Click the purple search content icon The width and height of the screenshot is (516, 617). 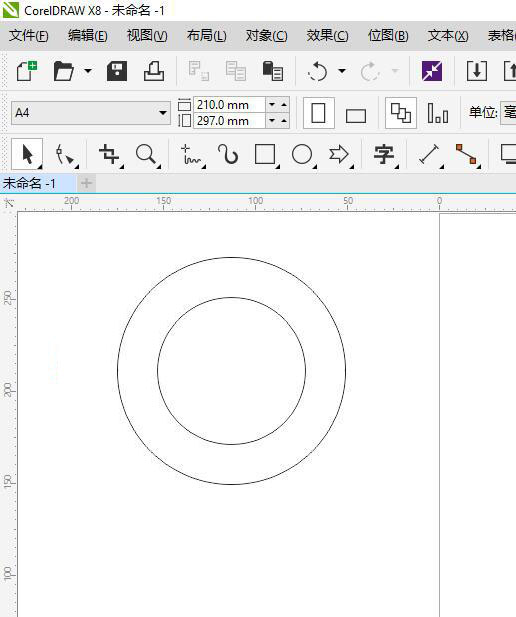[432, 71]
